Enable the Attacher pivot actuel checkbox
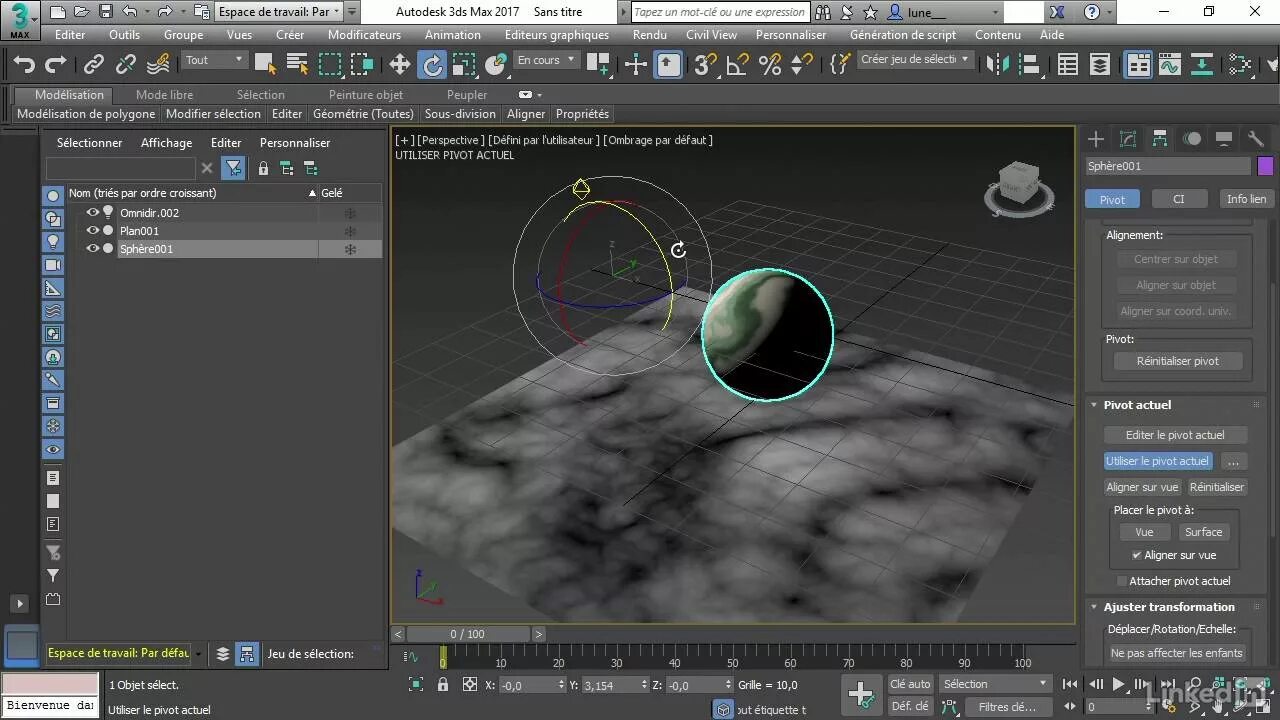The width and height of the screenshot is (1280, 720). tap(1121, 581)
